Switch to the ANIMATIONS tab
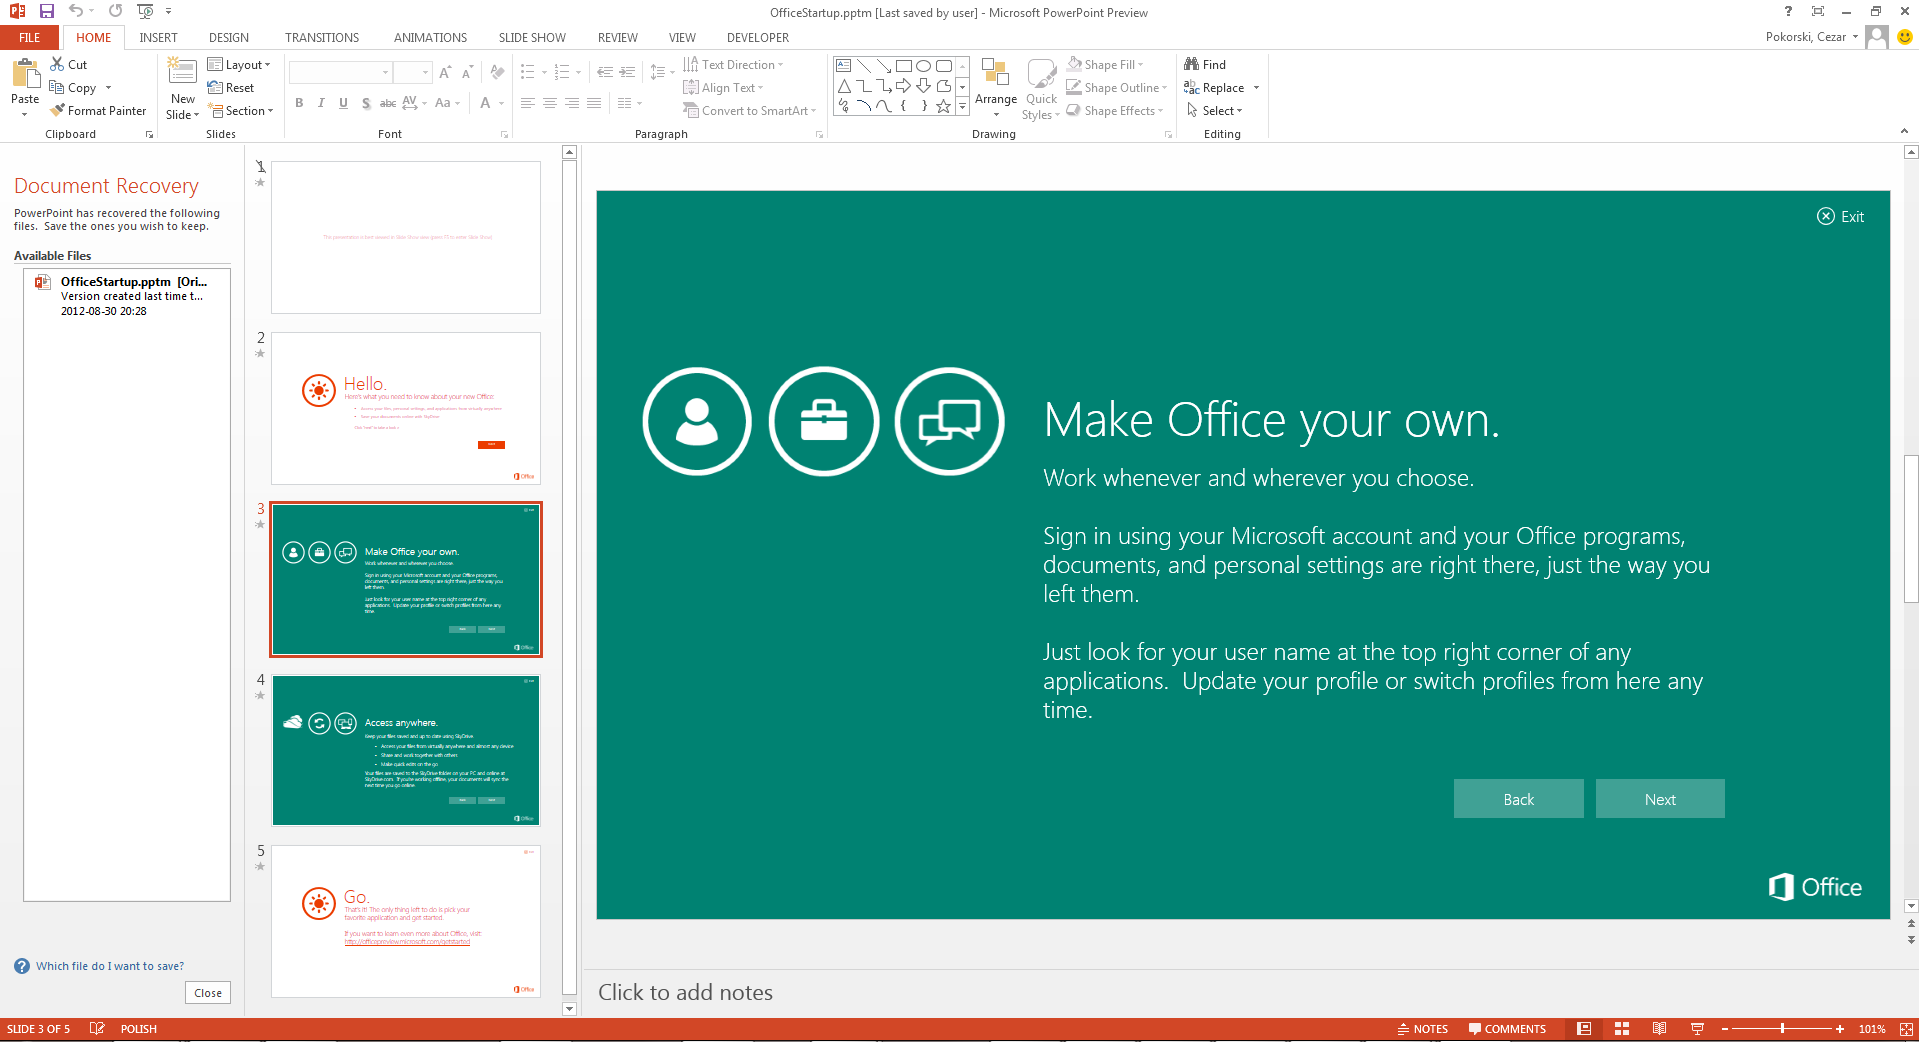Screen dimensions: 1919x1042 click(430, 37)
